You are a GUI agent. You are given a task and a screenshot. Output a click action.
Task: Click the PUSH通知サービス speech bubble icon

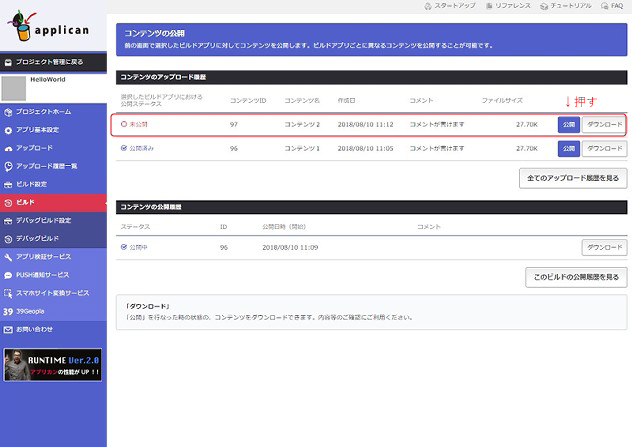[x=8, y=275]
